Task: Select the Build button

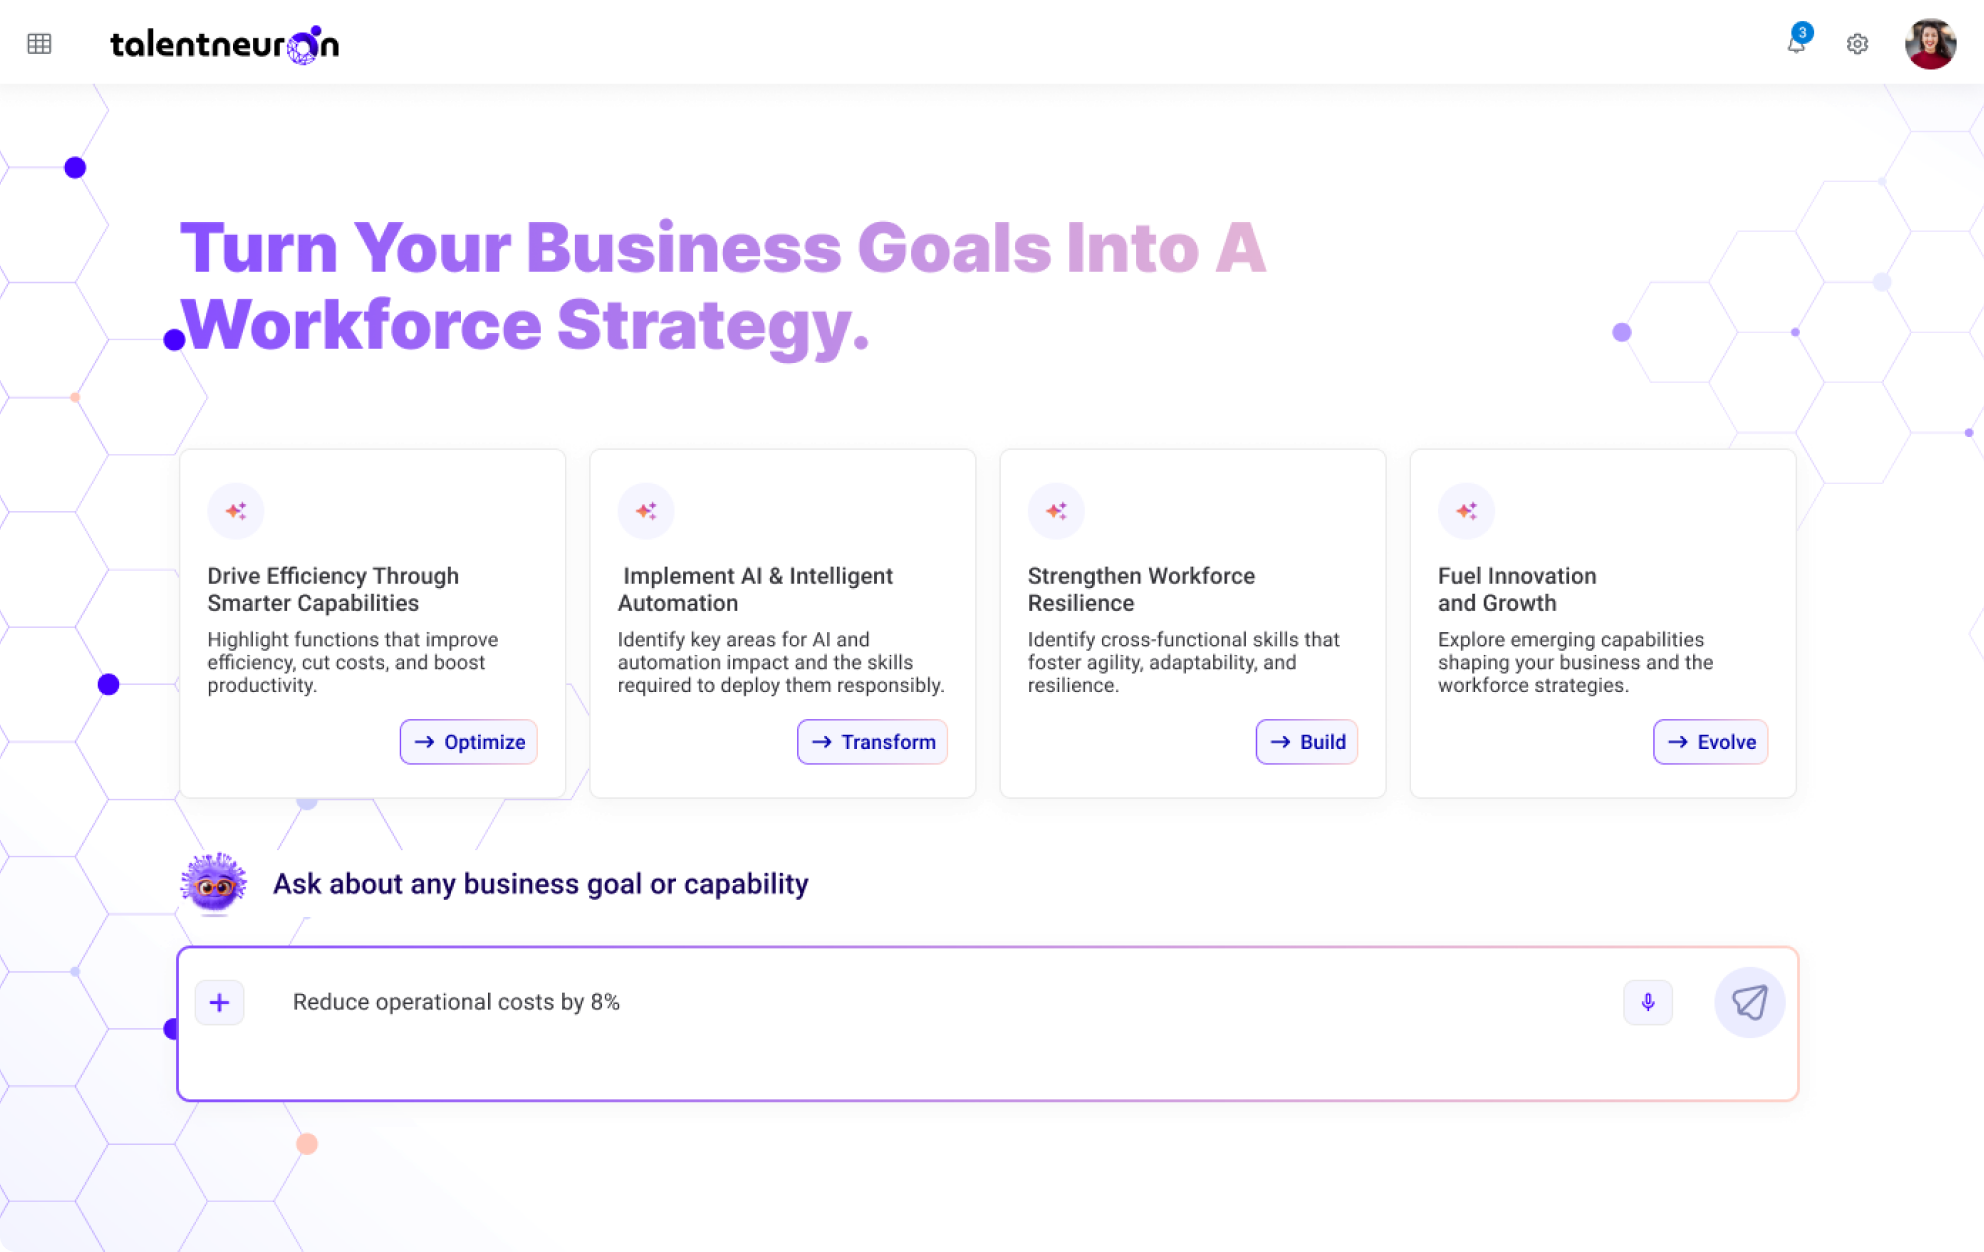Action: [1307, 742]
